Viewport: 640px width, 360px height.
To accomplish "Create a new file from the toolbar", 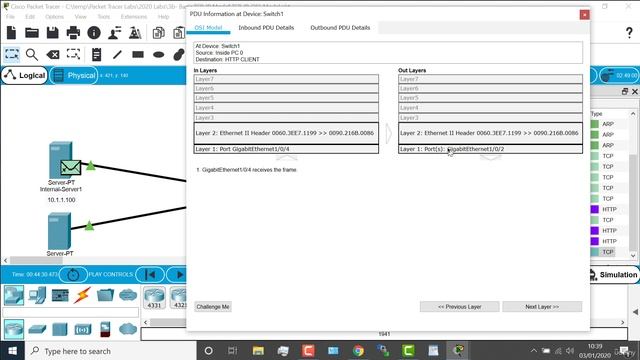I will pos(11,33).
